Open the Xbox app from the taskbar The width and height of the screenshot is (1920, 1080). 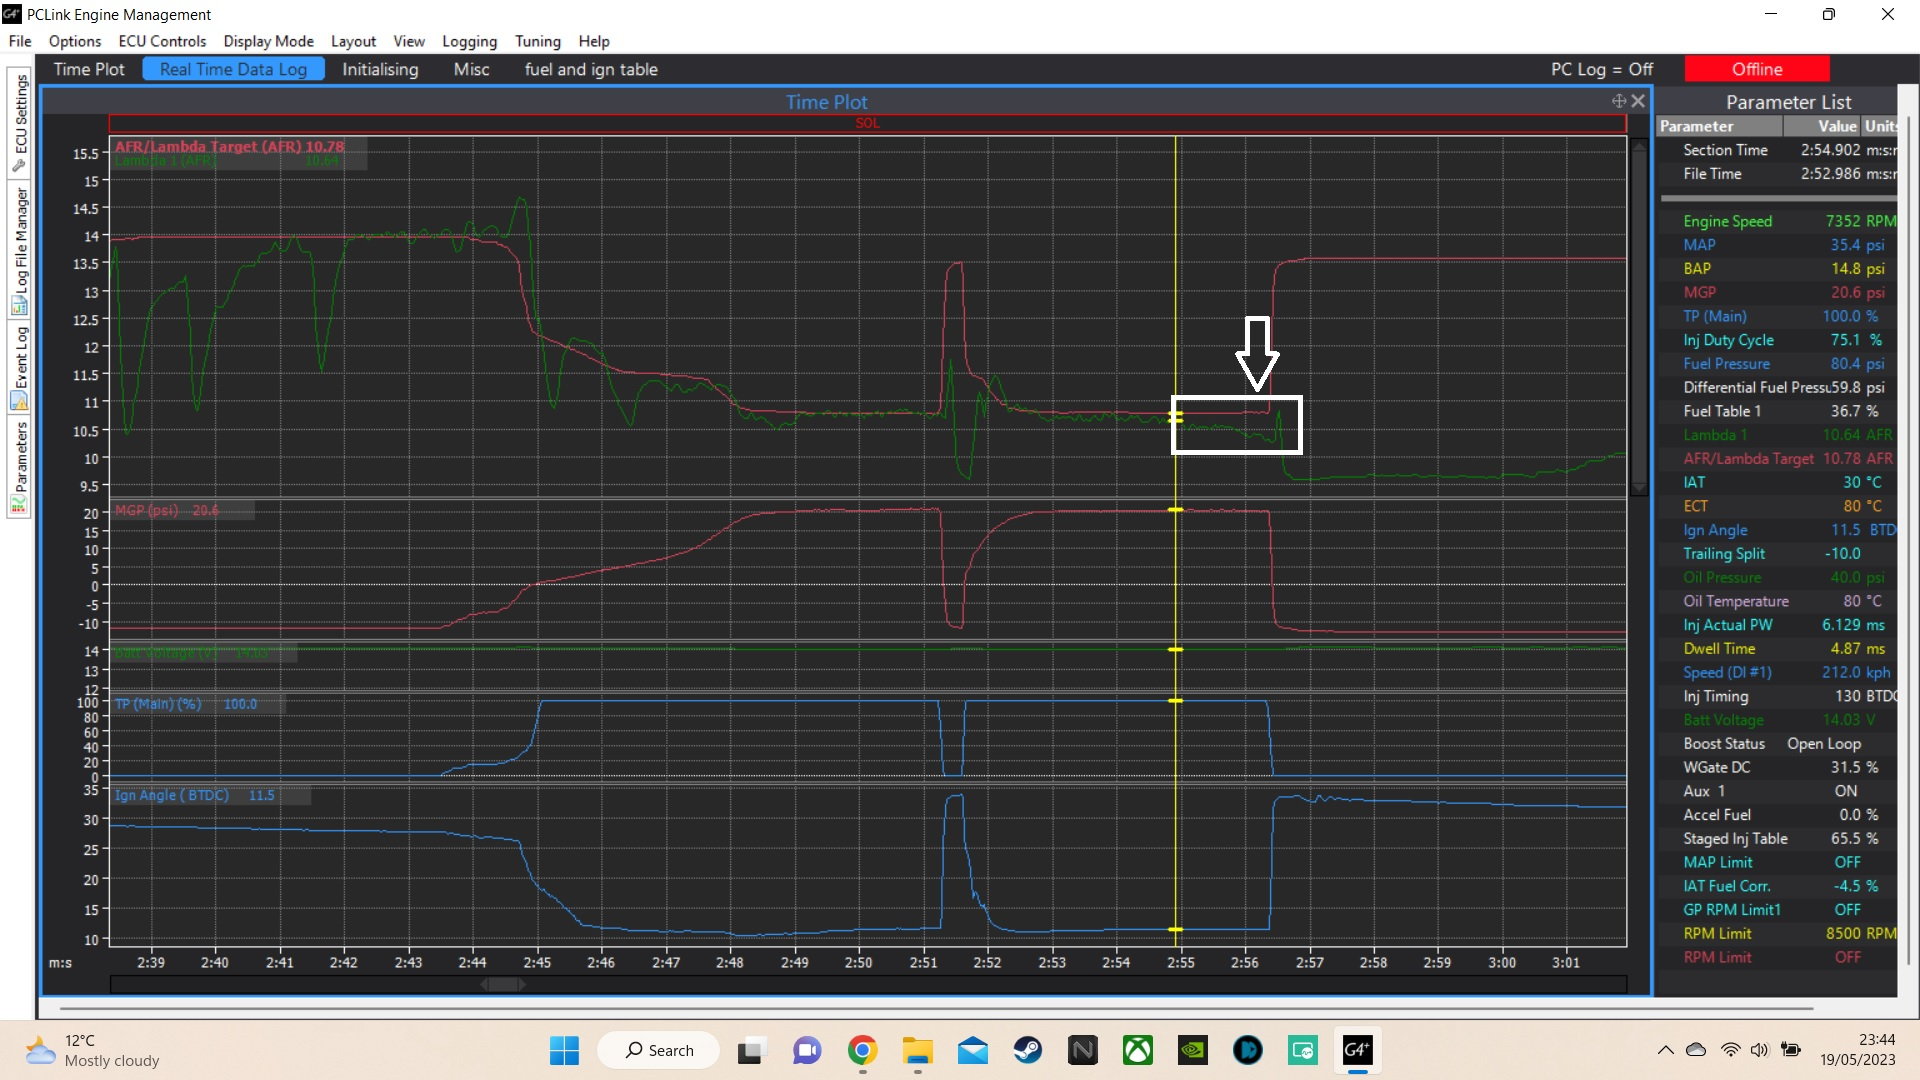pyautogui.click(x=1137, y=1050)
